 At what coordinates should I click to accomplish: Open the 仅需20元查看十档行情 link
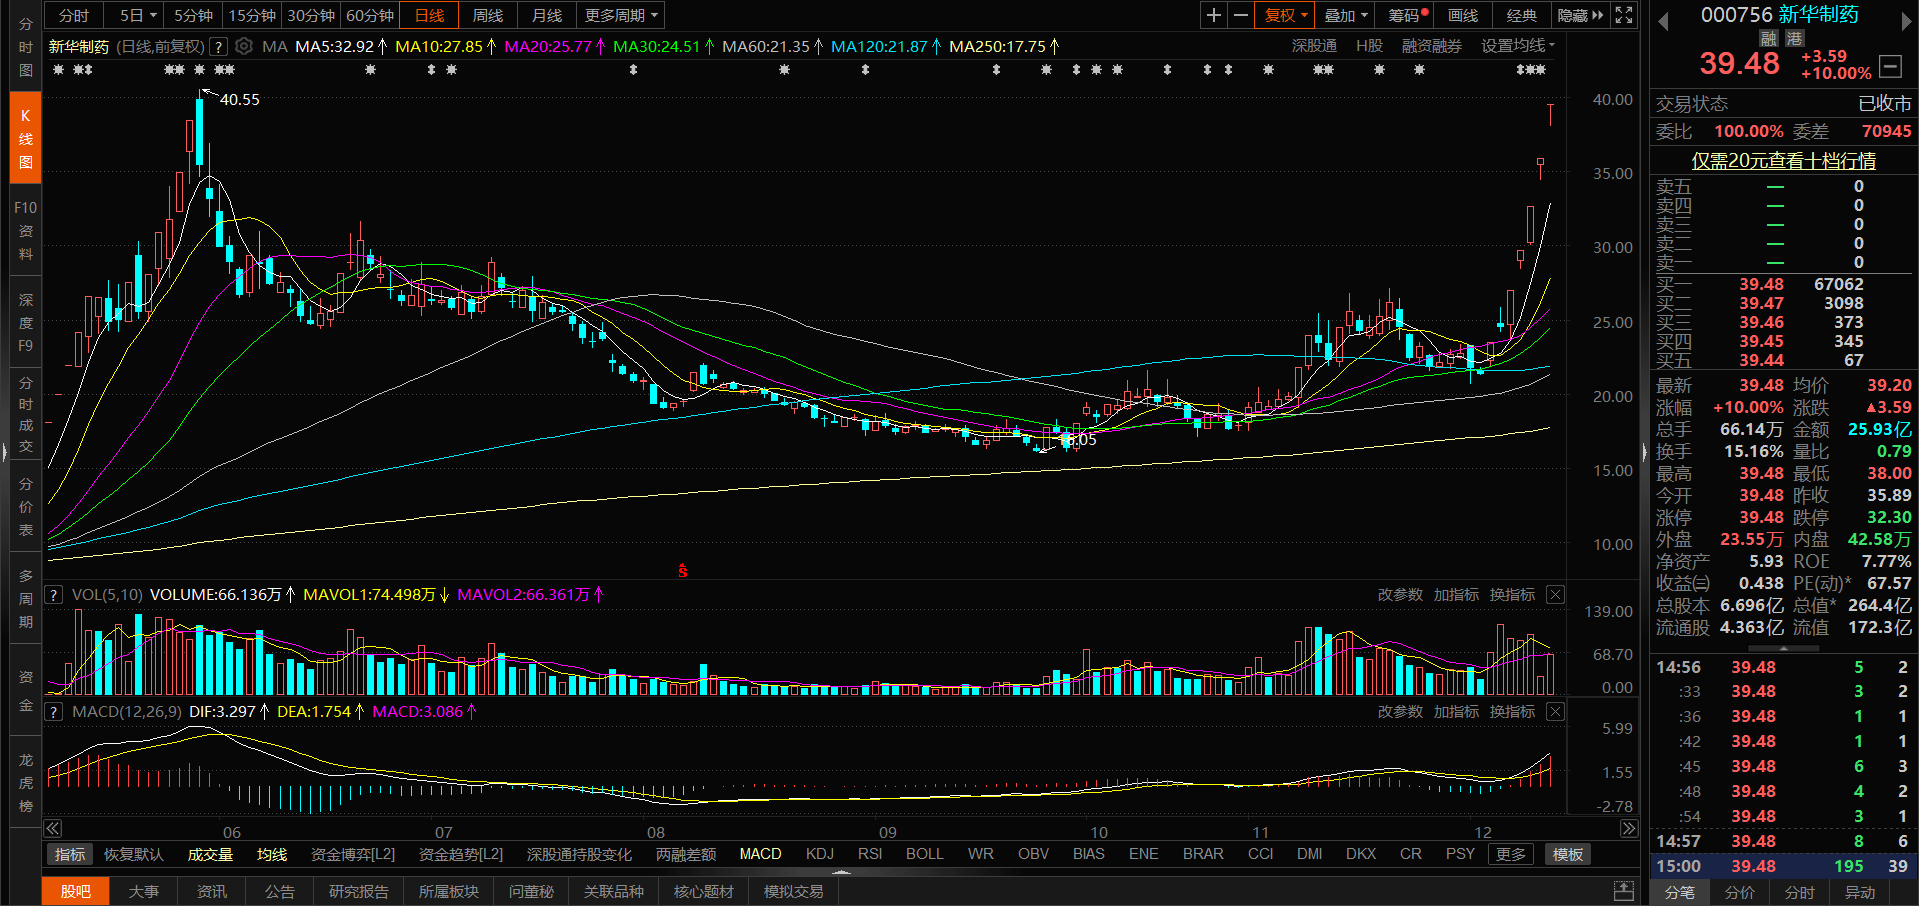click(x=1783, y=160)
